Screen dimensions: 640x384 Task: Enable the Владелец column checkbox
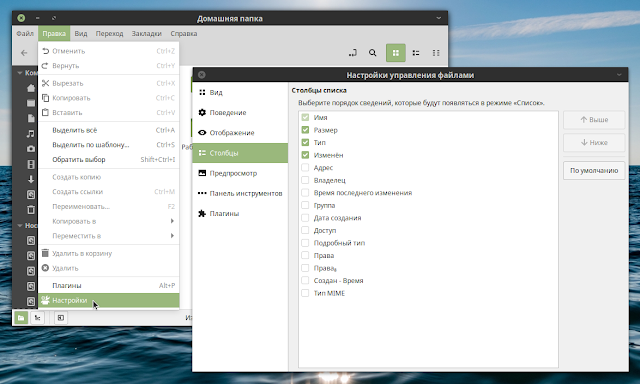(305, 180)
